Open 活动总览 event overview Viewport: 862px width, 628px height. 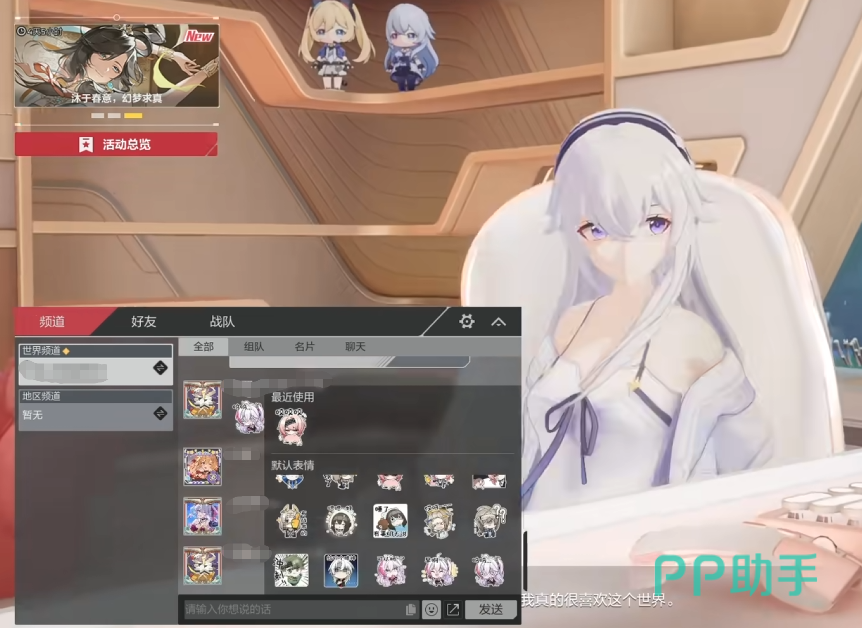(116, 145)
